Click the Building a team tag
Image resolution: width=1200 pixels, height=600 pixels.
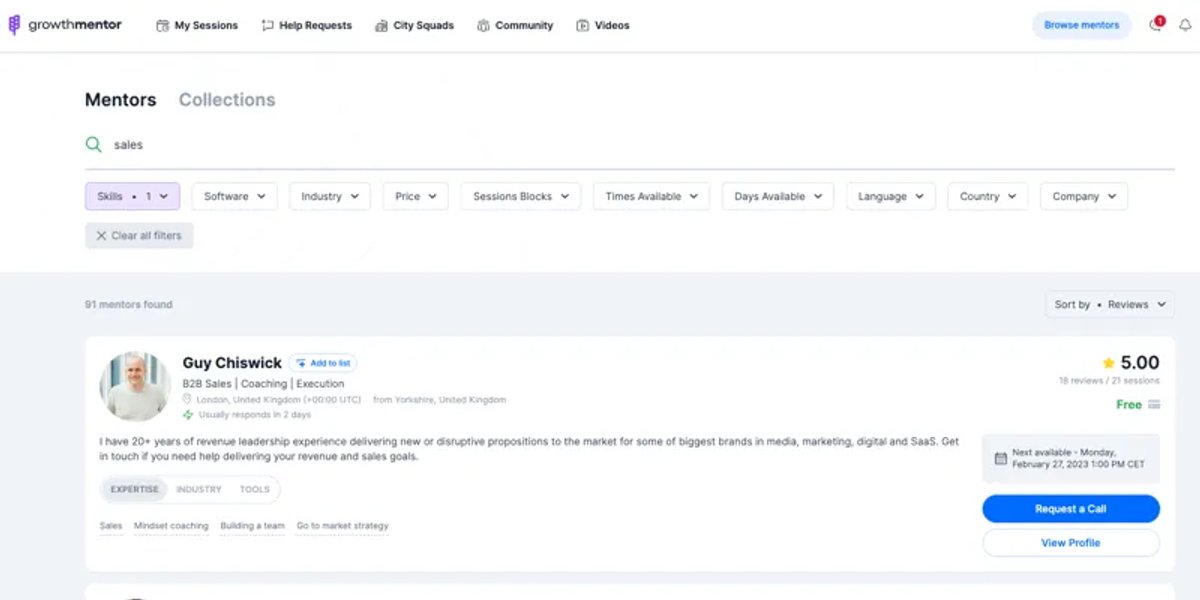252,526
